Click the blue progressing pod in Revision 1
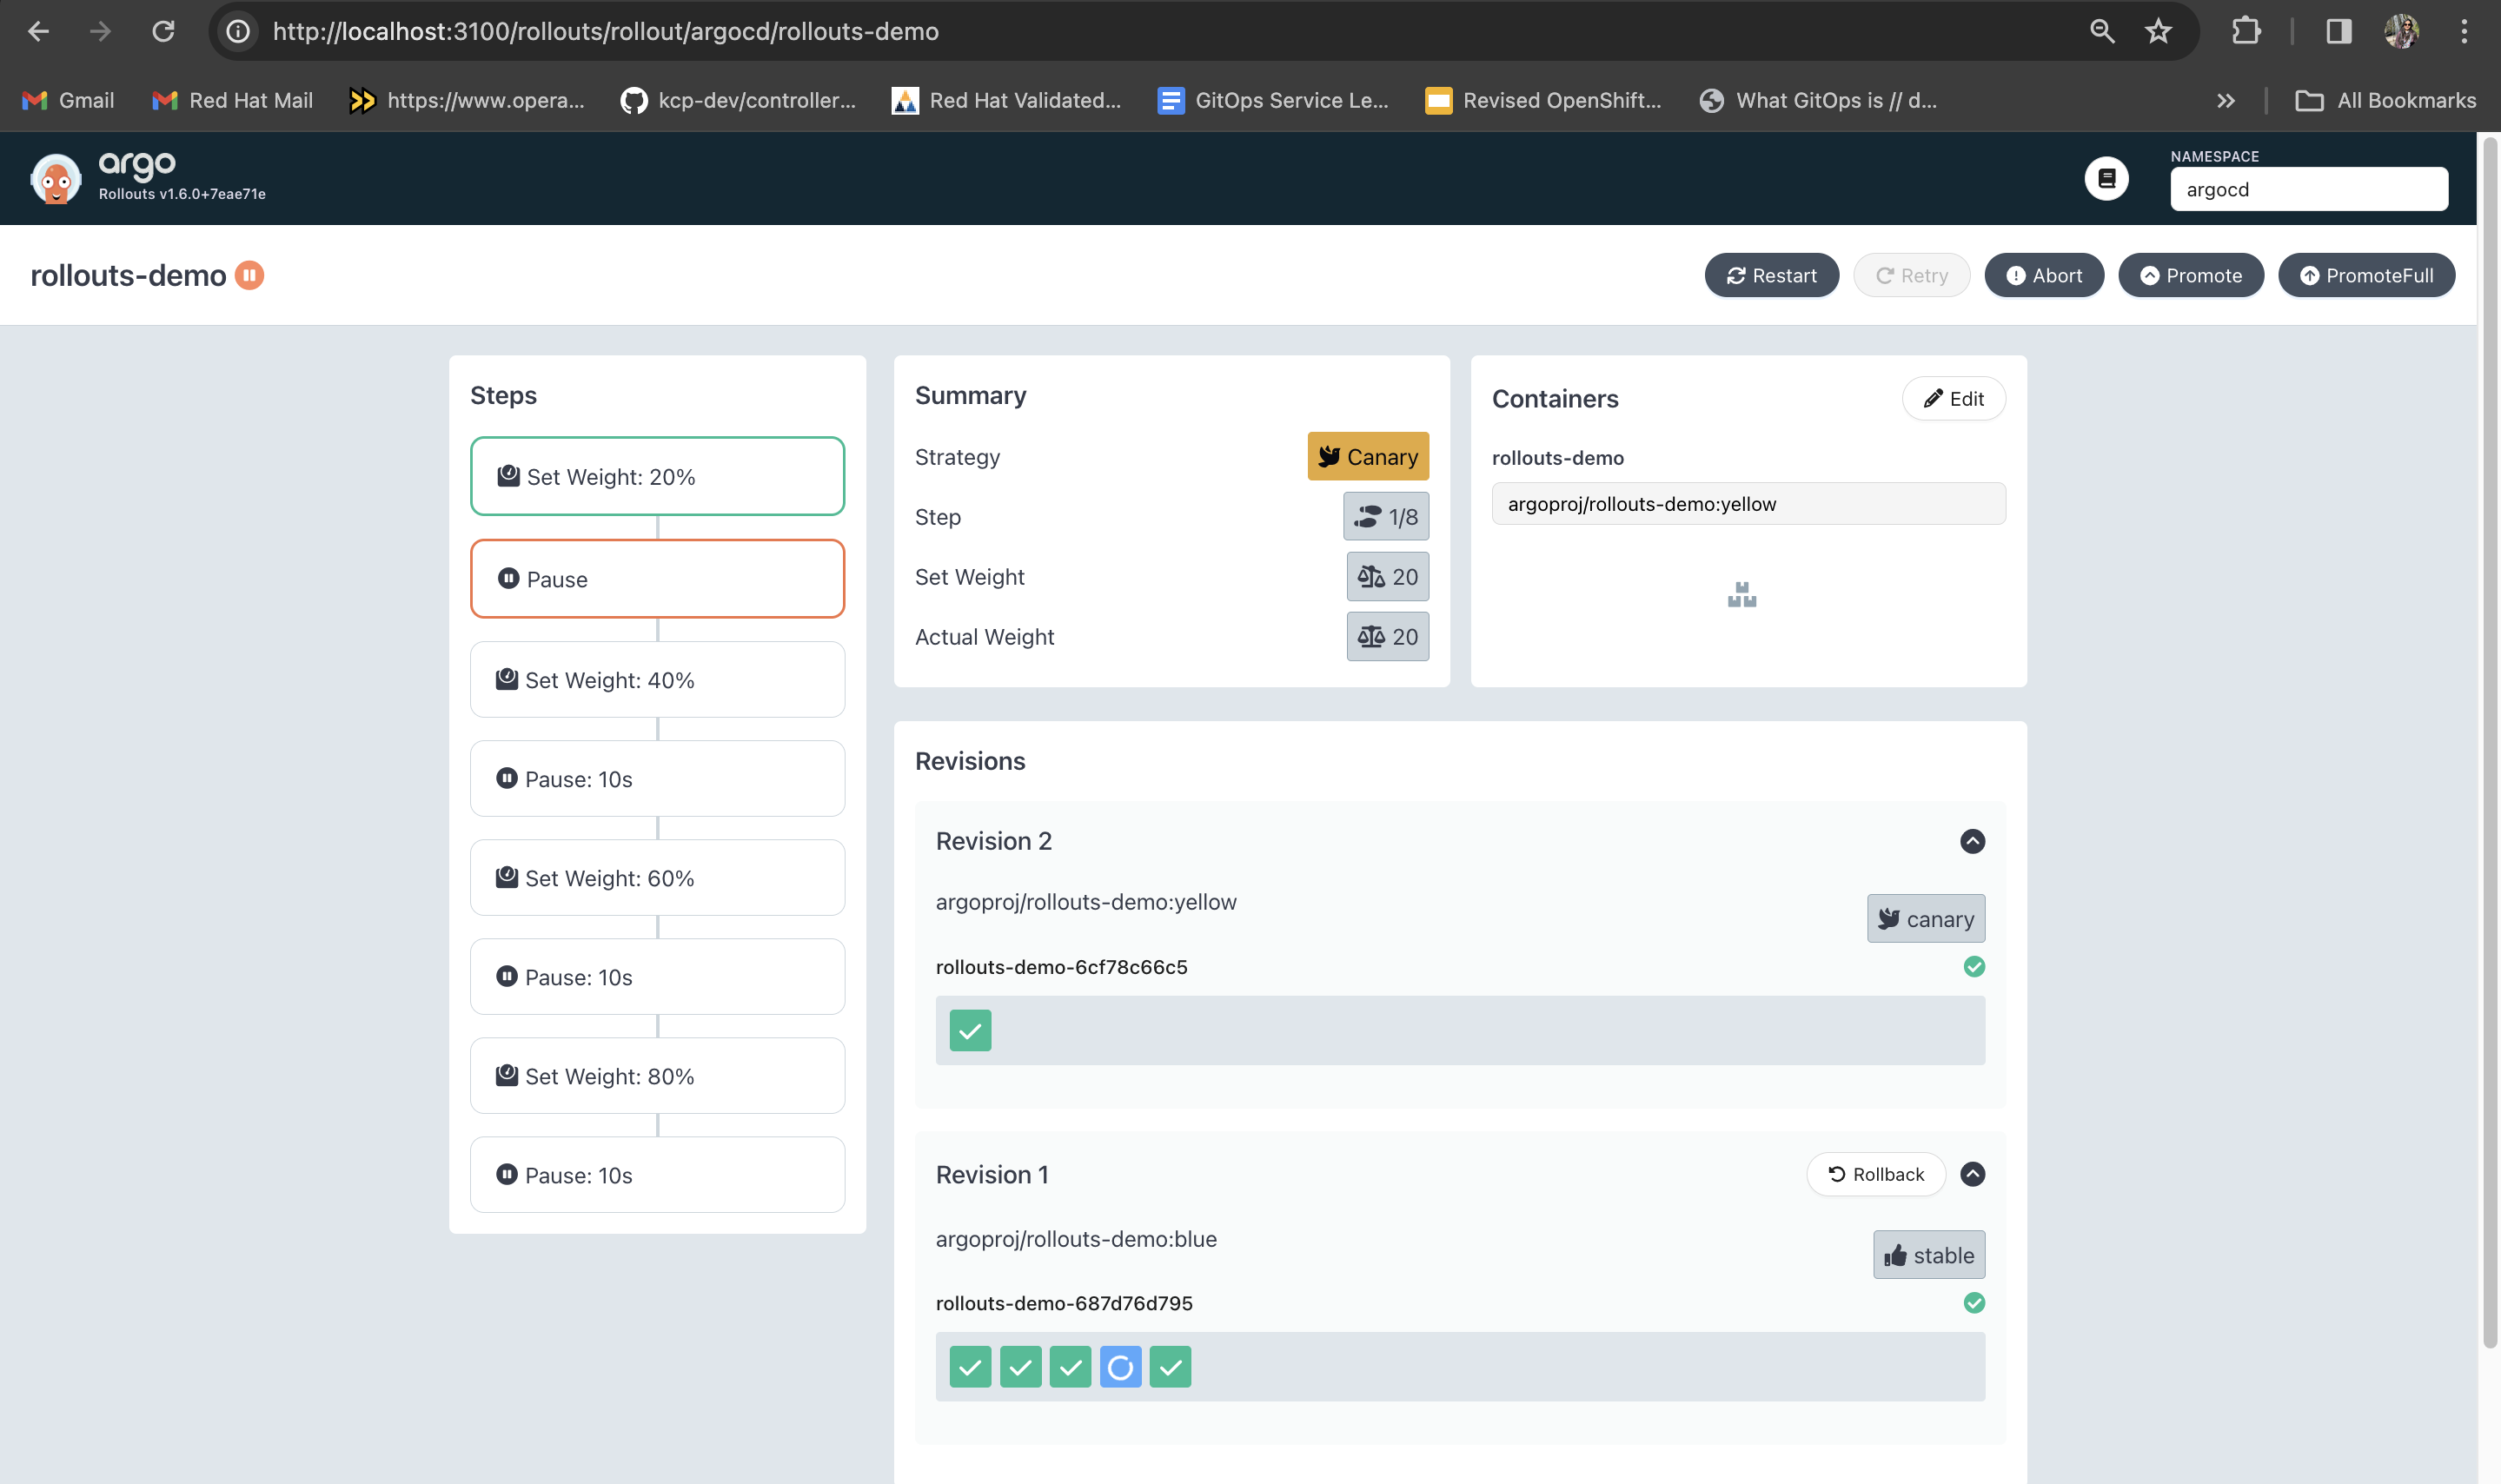Screen dimensions: 2501x1484 [x=1119, y=1366]
